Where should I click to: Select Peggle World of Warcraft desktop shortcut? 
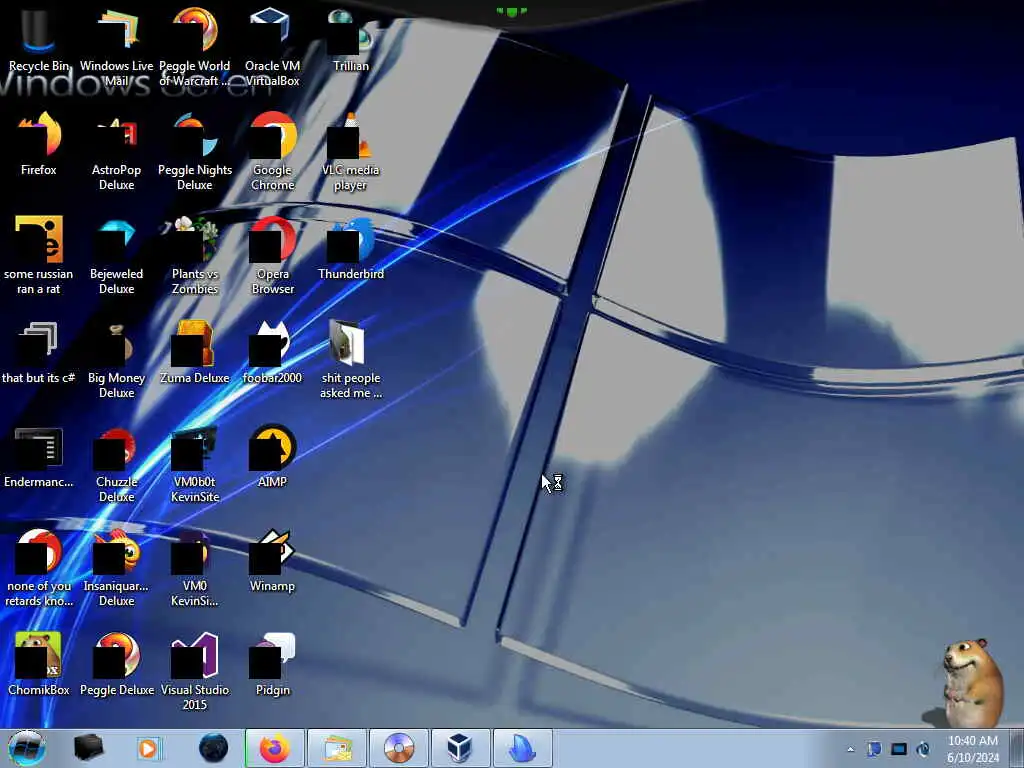click(195, 47)
